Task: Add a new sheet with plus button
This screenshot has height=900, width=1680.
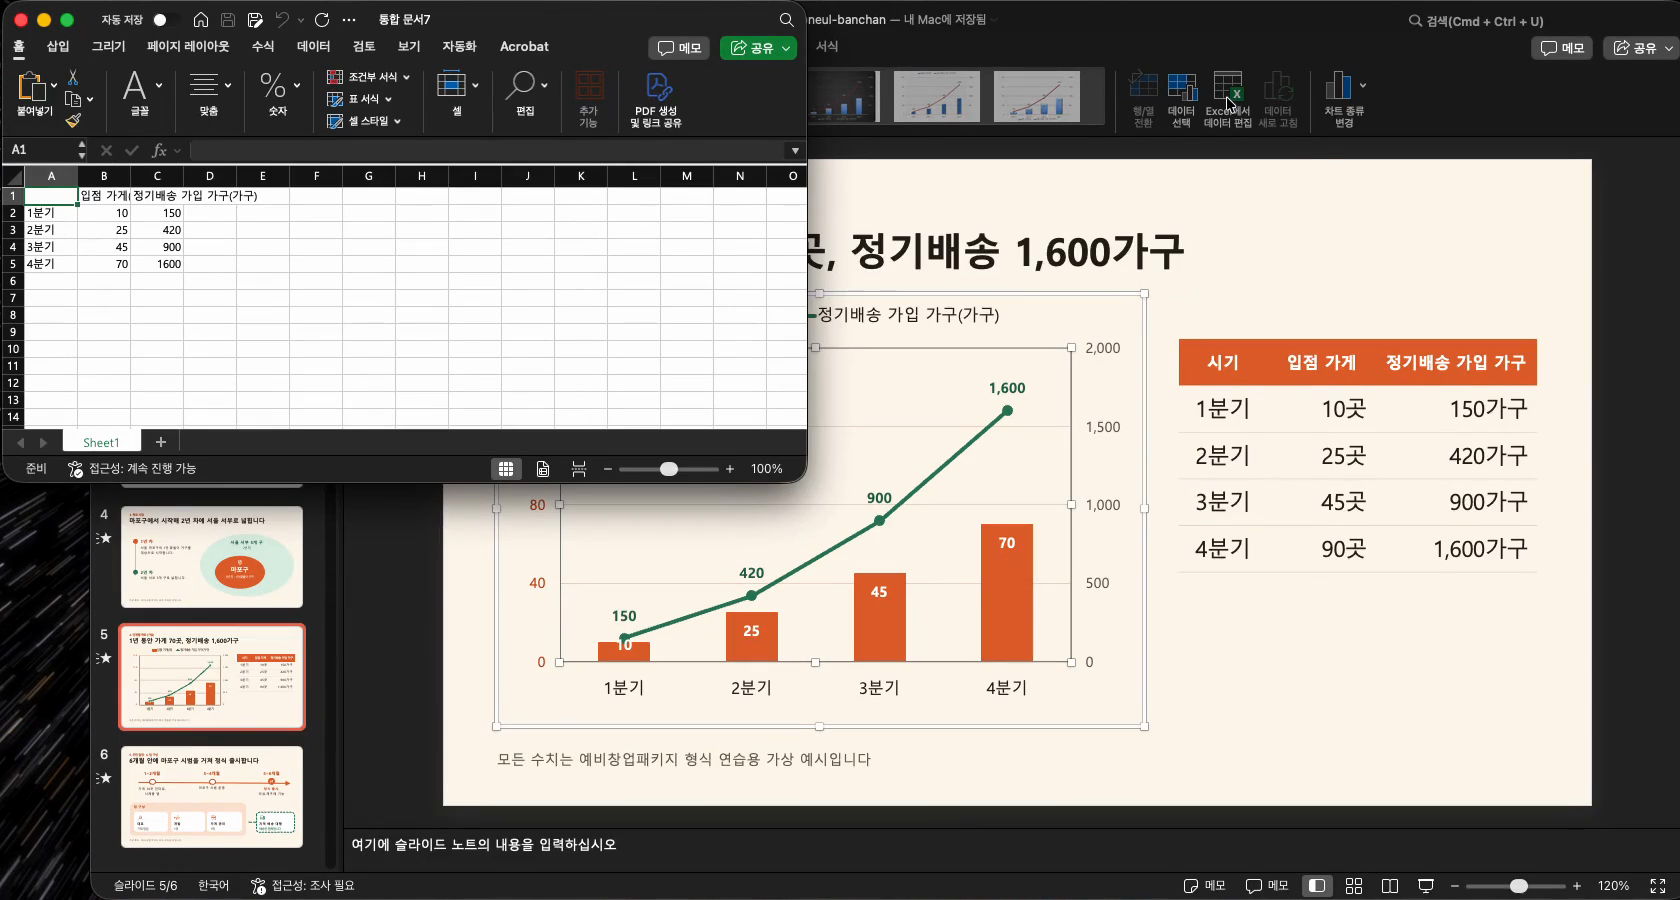Action: point(160,442)
